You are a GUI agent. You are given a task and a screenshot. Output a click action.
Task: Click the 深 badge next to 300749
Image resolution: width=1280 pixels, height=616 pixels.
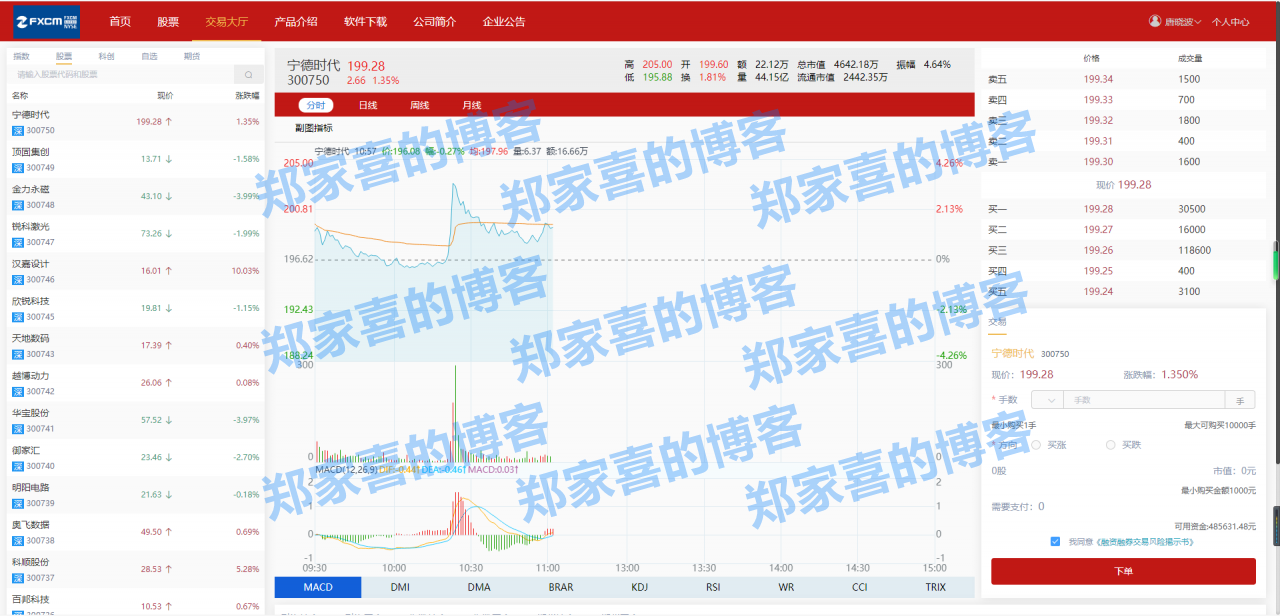17,167
